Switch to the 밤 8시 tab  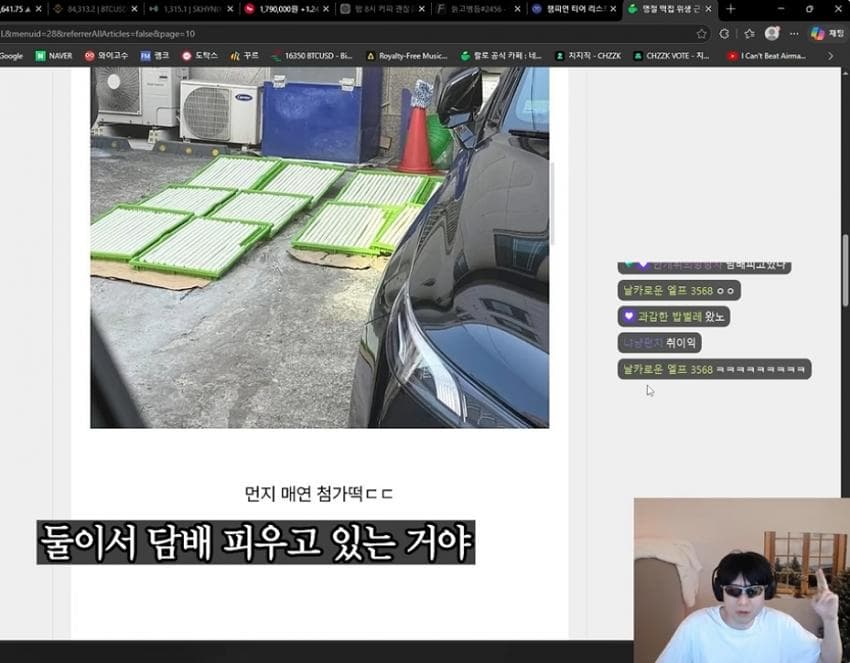pyautogui.click(x=381, y=9)
